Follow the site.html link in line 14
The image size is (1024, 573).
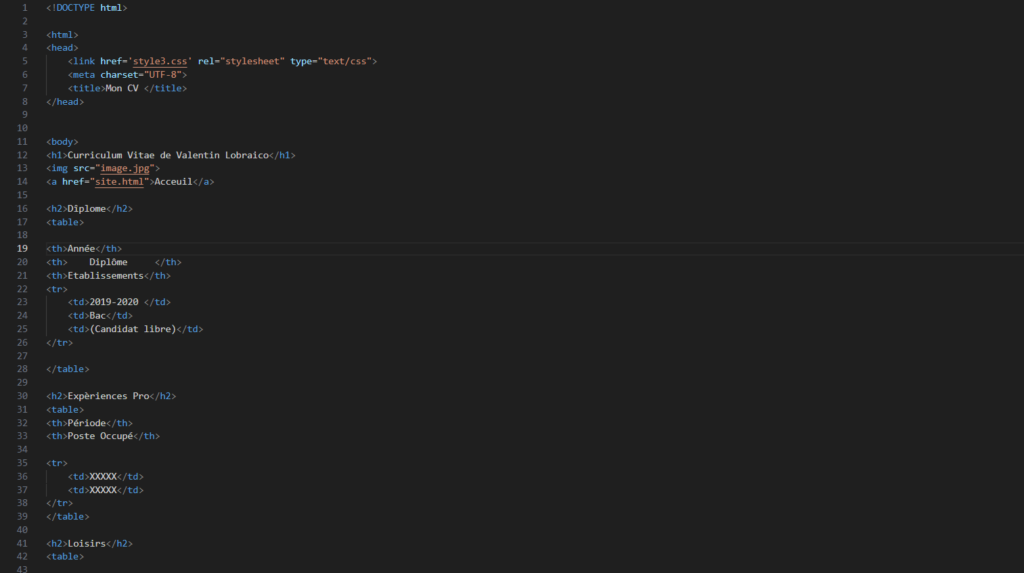[120, 182]
